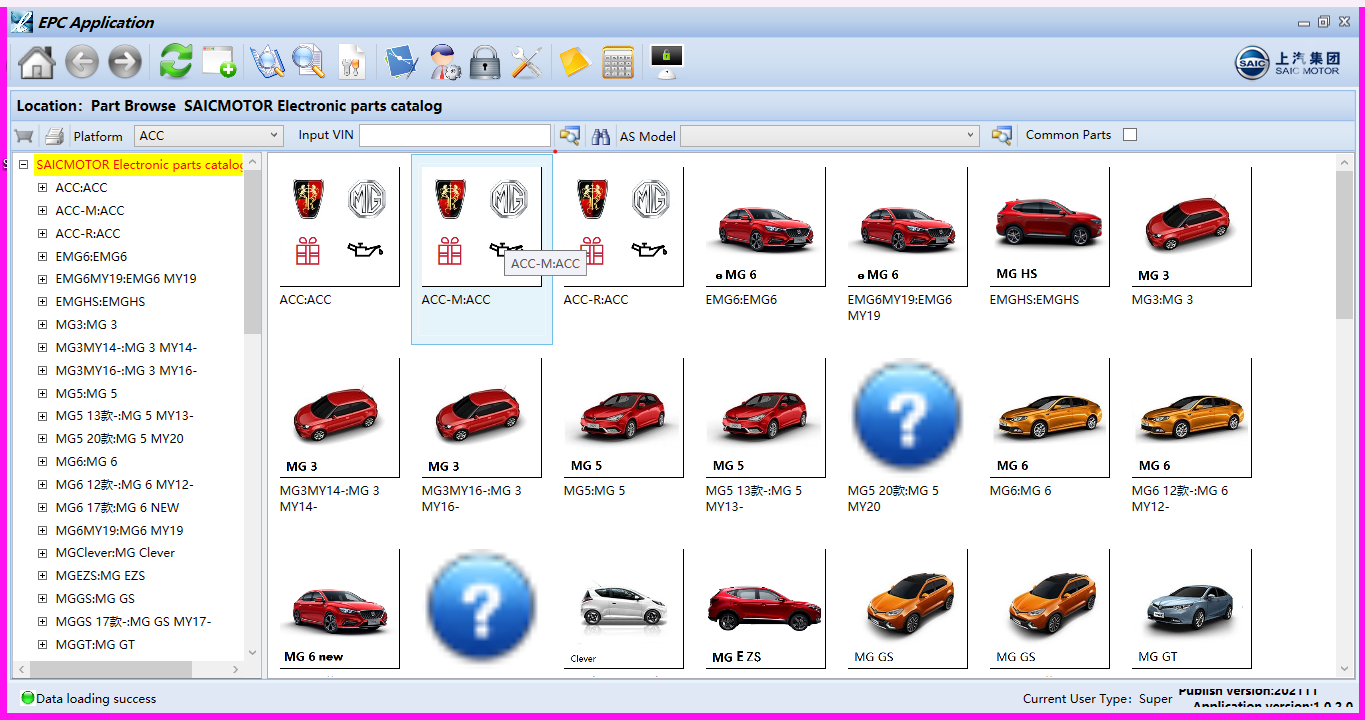Open the yellow sticky note icon
Screen dimensions: 1365x720
[x=575, y=62]
